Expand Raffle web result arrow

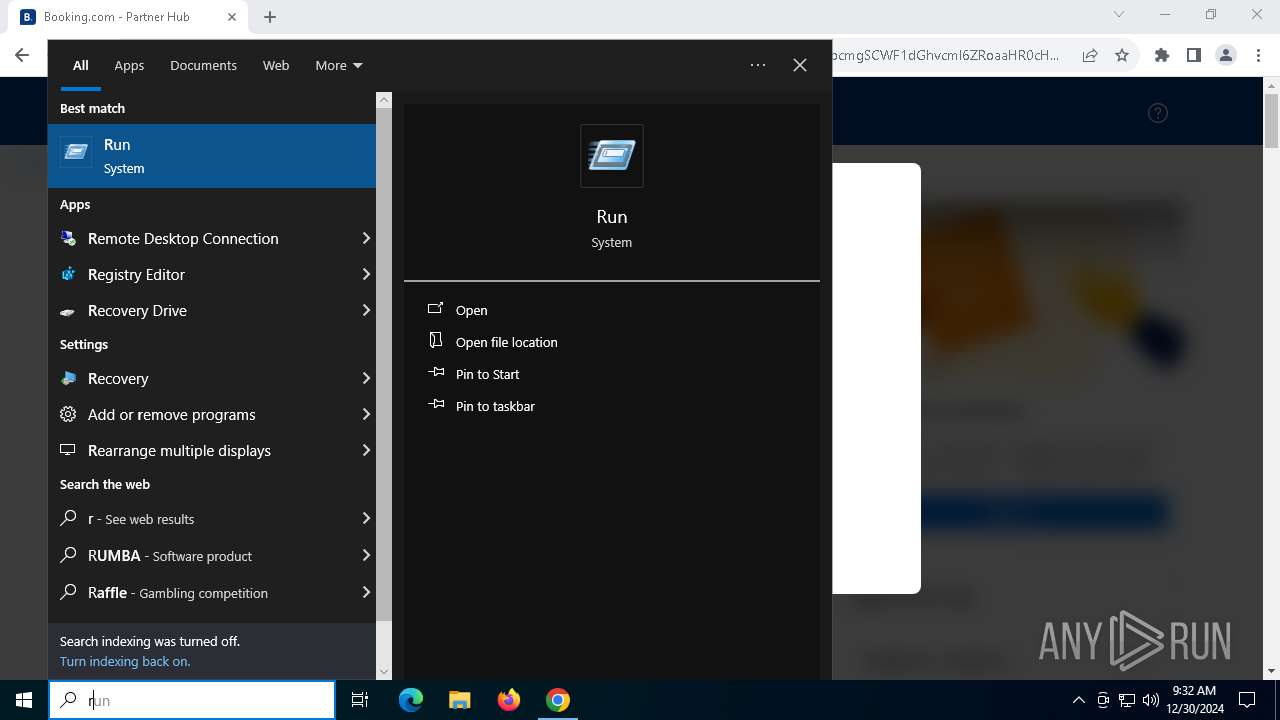click(366, 592)
